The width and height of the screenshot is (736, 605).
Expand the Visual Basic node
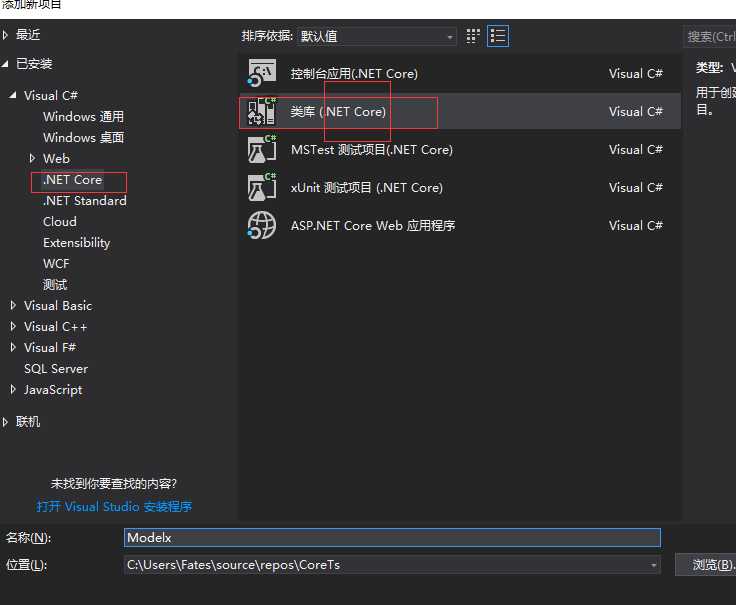coord(13,306)
